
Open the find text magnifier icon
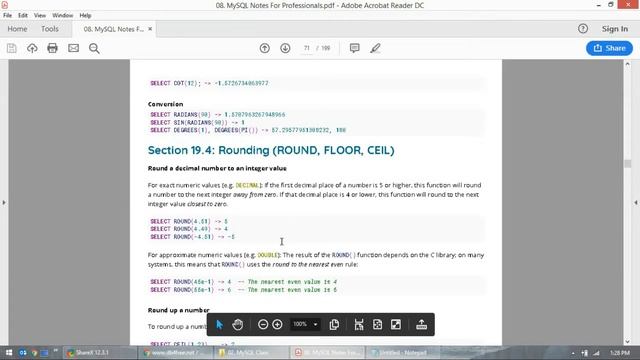click(x=94, y=48)
